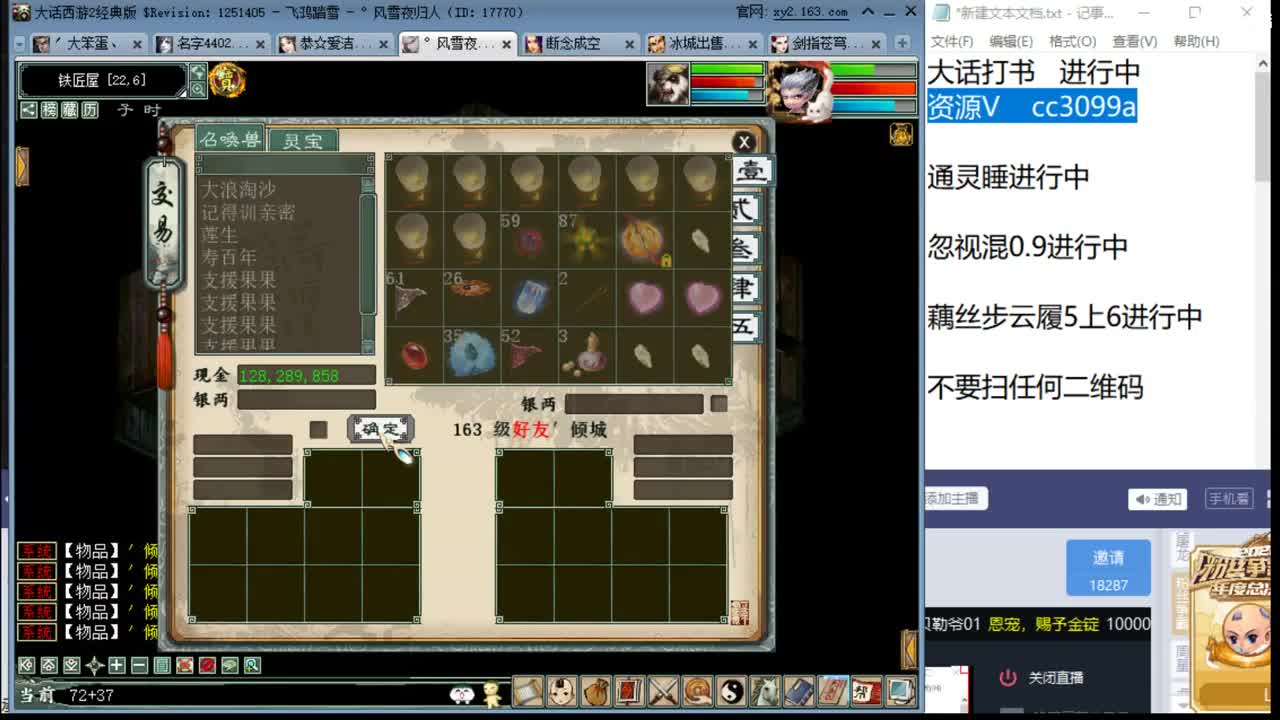The width and height of the screenshot is (1280, 720).
Task: Open the horse mount icon in bottom toolbar
Action: coord(765,691)
